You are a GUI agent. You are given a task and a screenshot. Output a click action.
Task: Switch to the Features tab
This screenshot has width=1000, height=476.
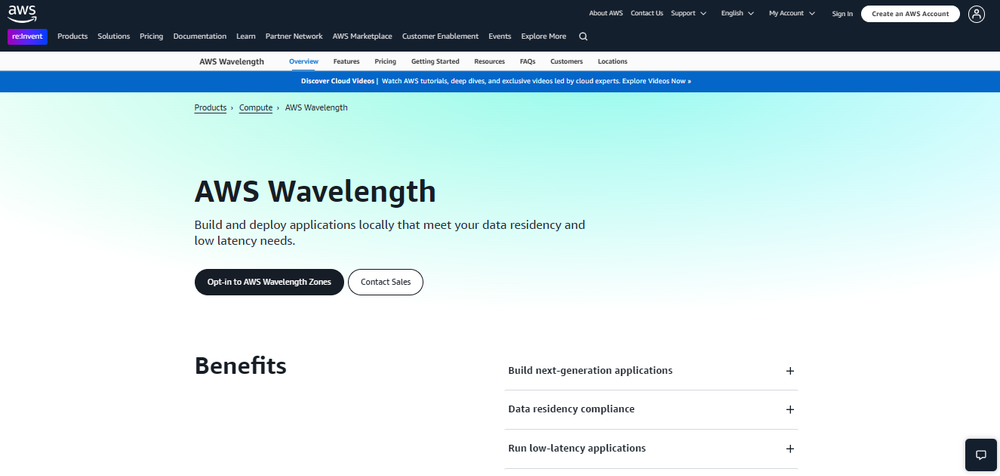[x=346, y=61]
